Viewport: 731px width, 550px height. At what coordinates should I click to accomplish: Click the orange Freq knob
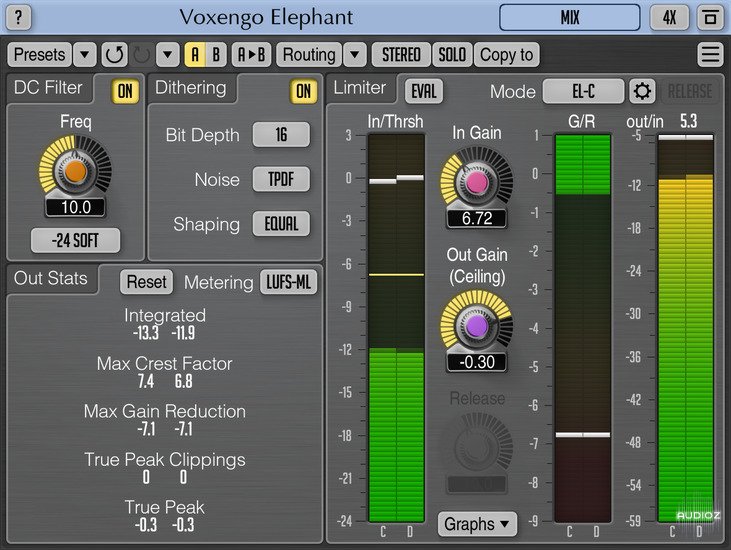tap(76, 171)
